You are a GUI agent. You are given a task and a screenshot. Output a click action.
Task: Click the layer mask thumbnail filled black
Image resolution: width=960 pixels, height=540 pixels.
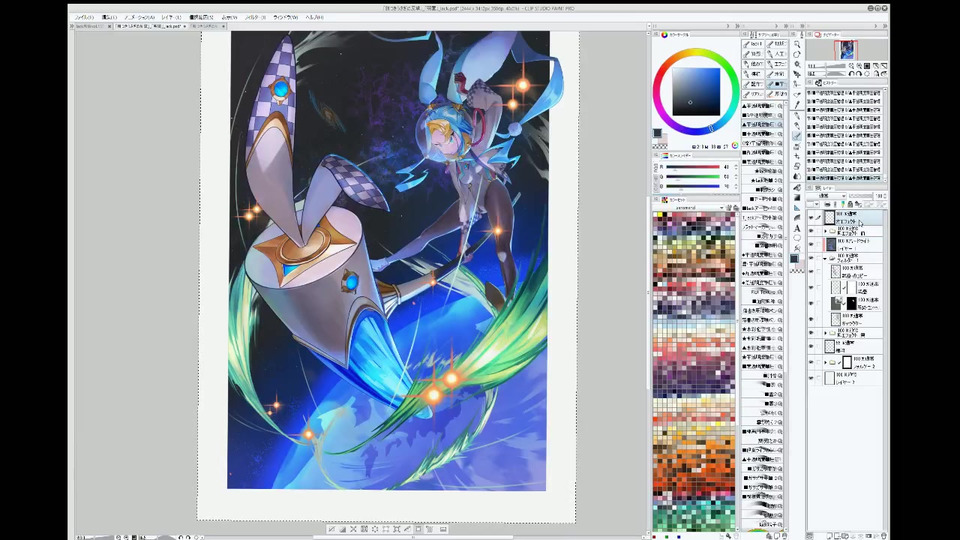coord(852,303)
